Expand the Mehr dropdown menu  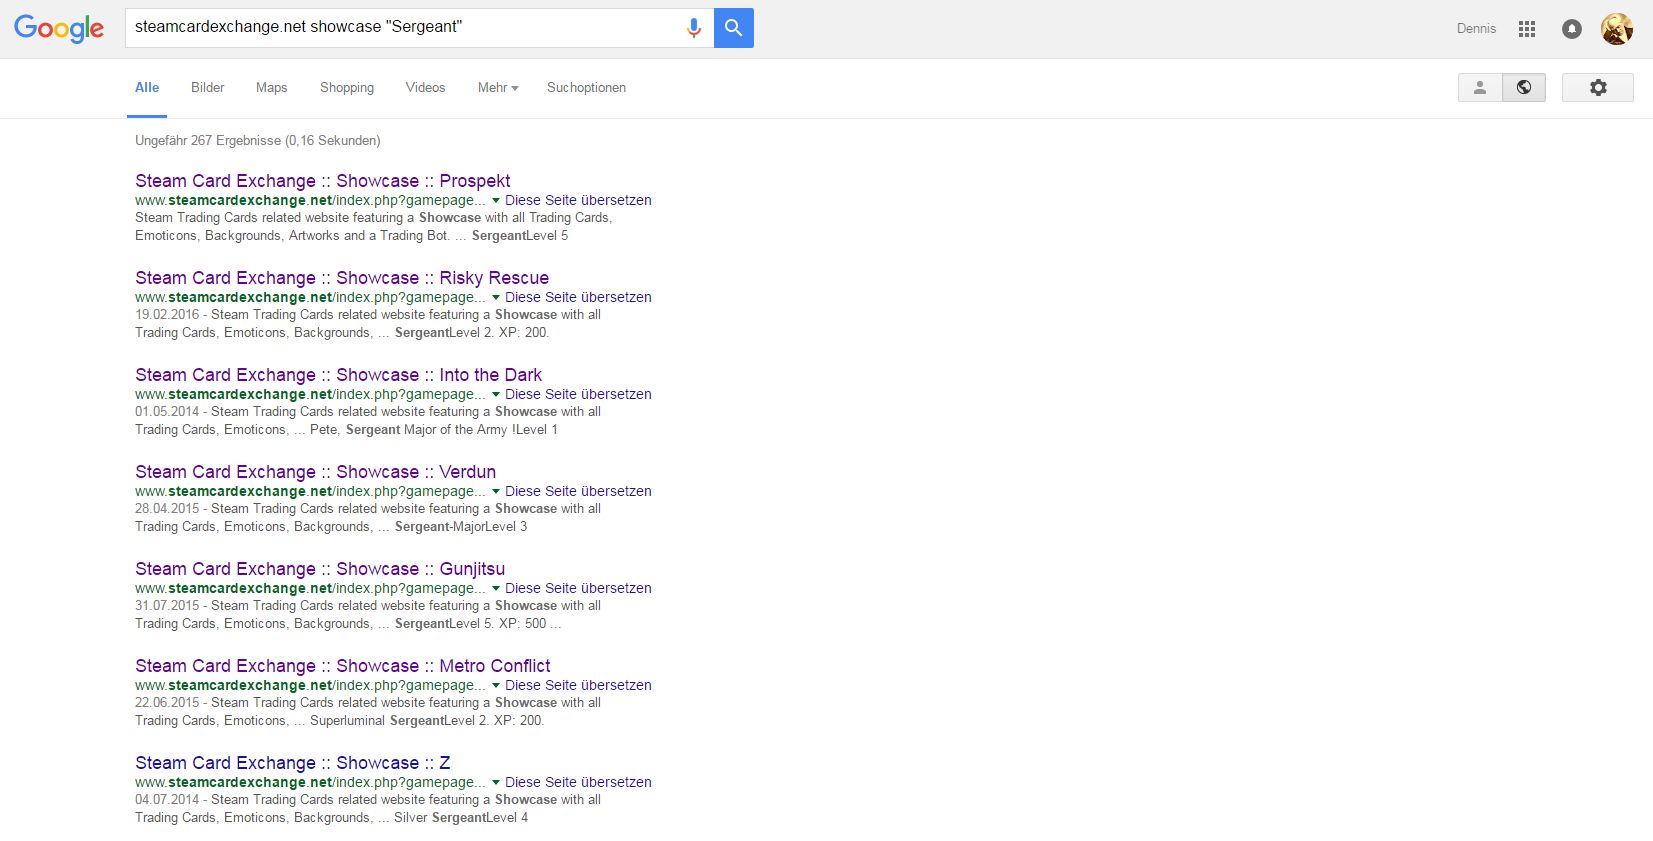click(x=498, y=88)
